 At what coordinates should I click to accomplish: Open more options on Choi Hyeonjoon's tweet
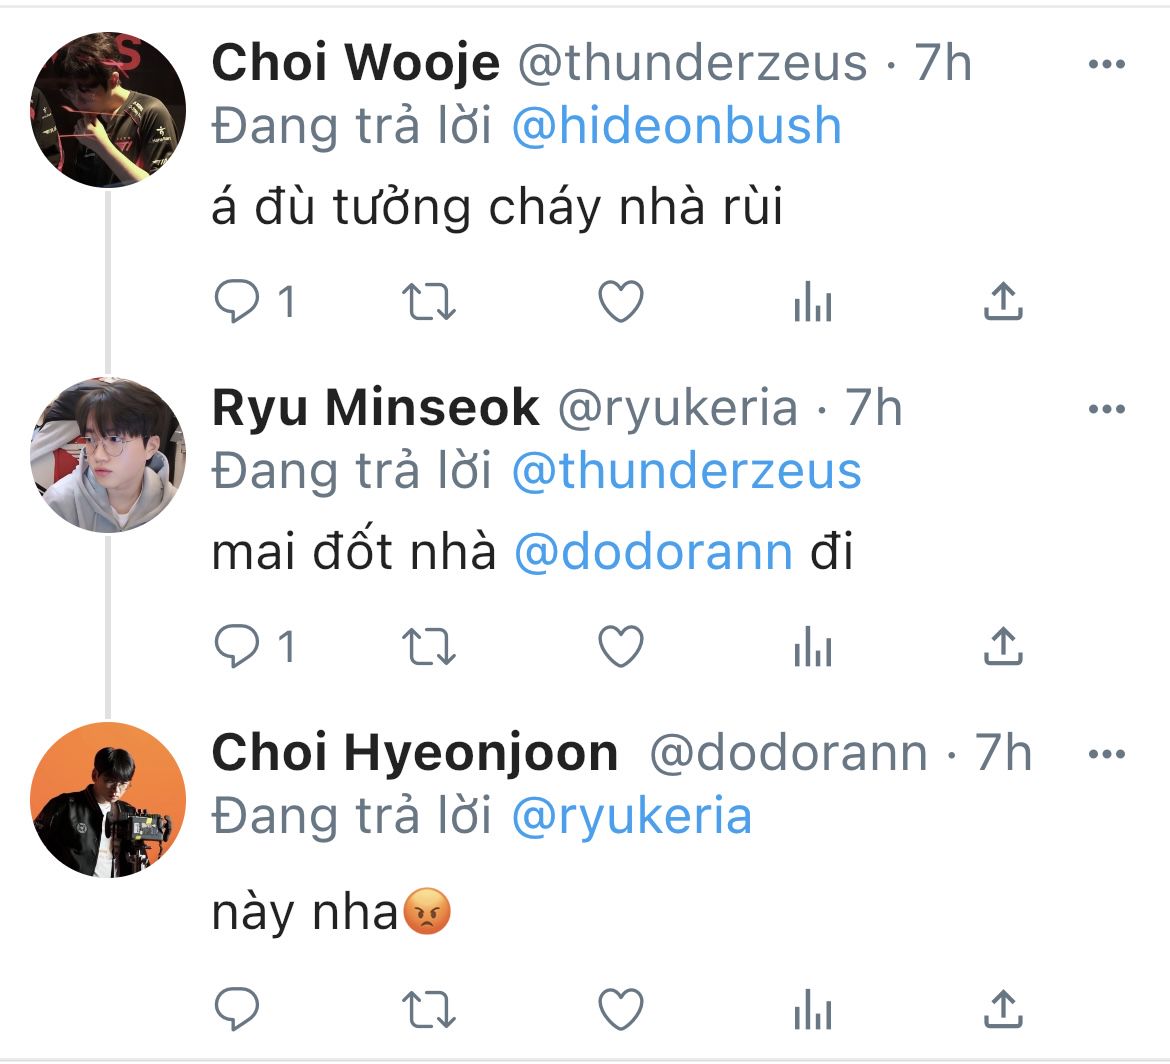[x=1106, y=754]
